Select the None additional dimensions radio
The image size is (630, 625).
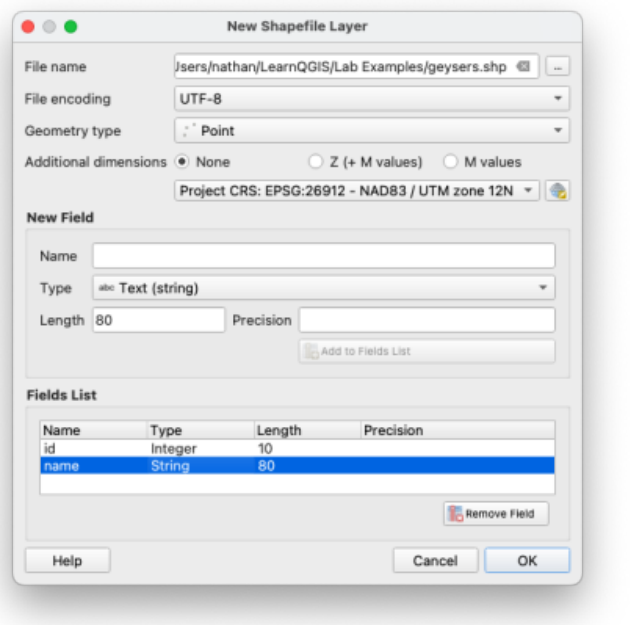[182, 162]
